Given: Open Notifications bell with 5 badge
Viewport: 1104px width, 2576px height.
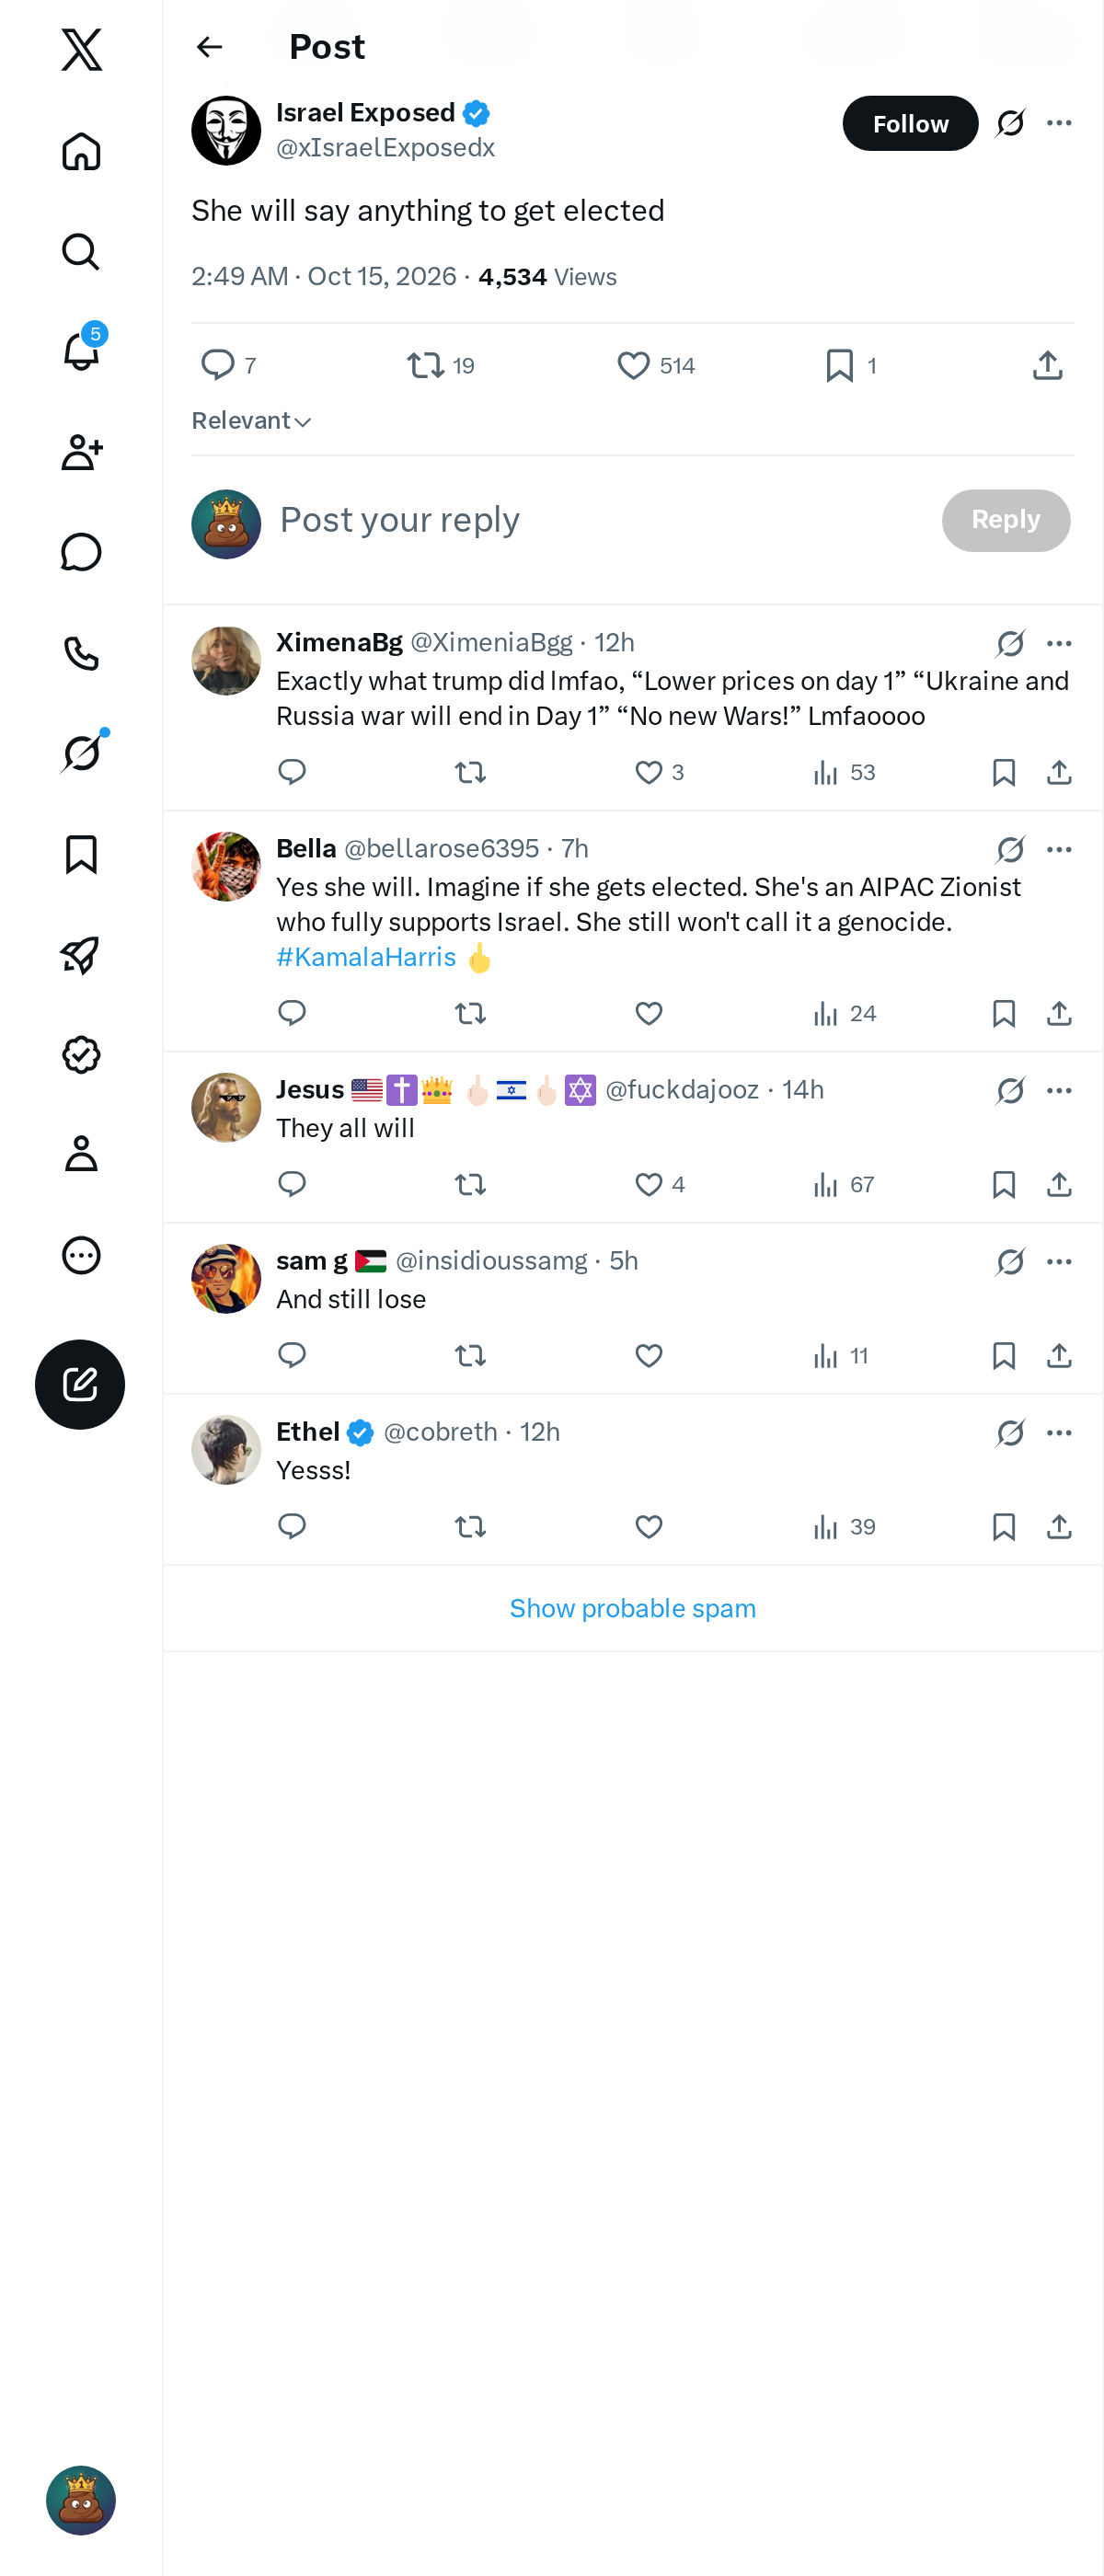Looking at the screenshot, I should [81, 351].
